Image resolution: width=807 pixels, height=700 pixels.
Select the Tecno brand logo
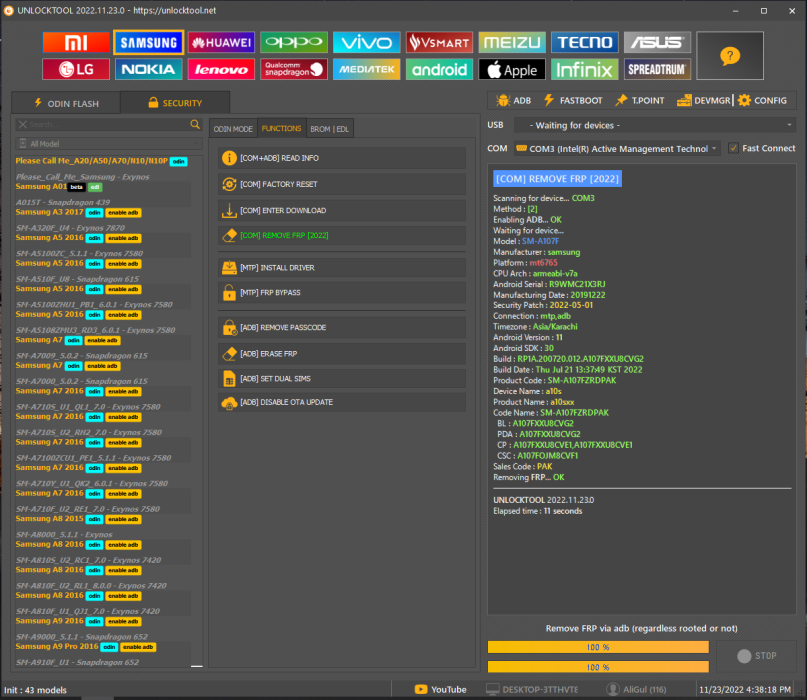[585, 43]
